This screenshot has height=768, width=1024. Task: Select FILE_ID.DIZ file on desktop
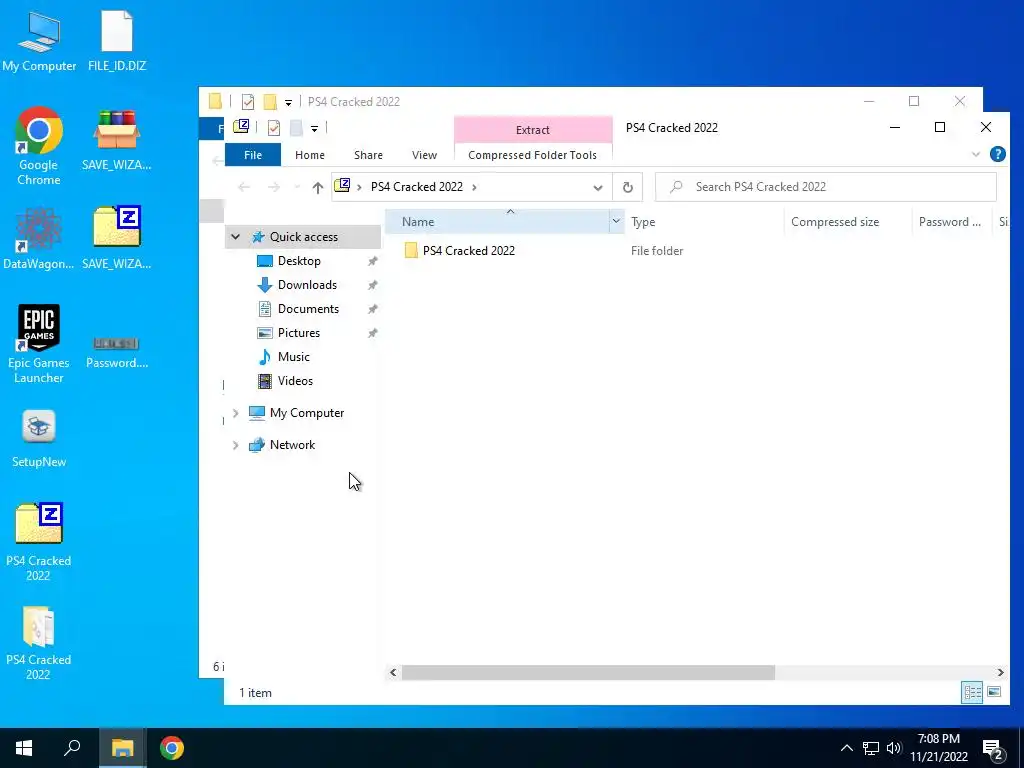click(117, 40)
